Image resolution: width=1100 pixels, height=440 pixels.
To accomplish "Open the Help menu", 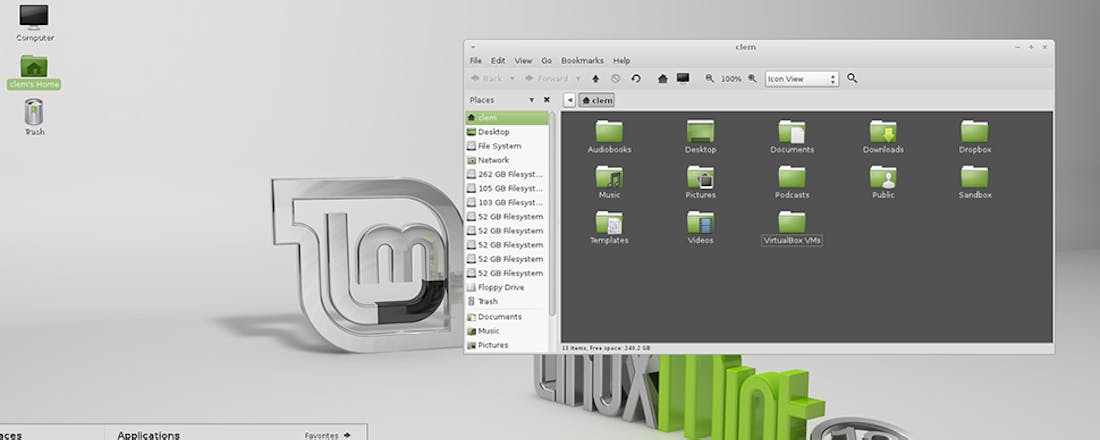I will coord(622,61).
